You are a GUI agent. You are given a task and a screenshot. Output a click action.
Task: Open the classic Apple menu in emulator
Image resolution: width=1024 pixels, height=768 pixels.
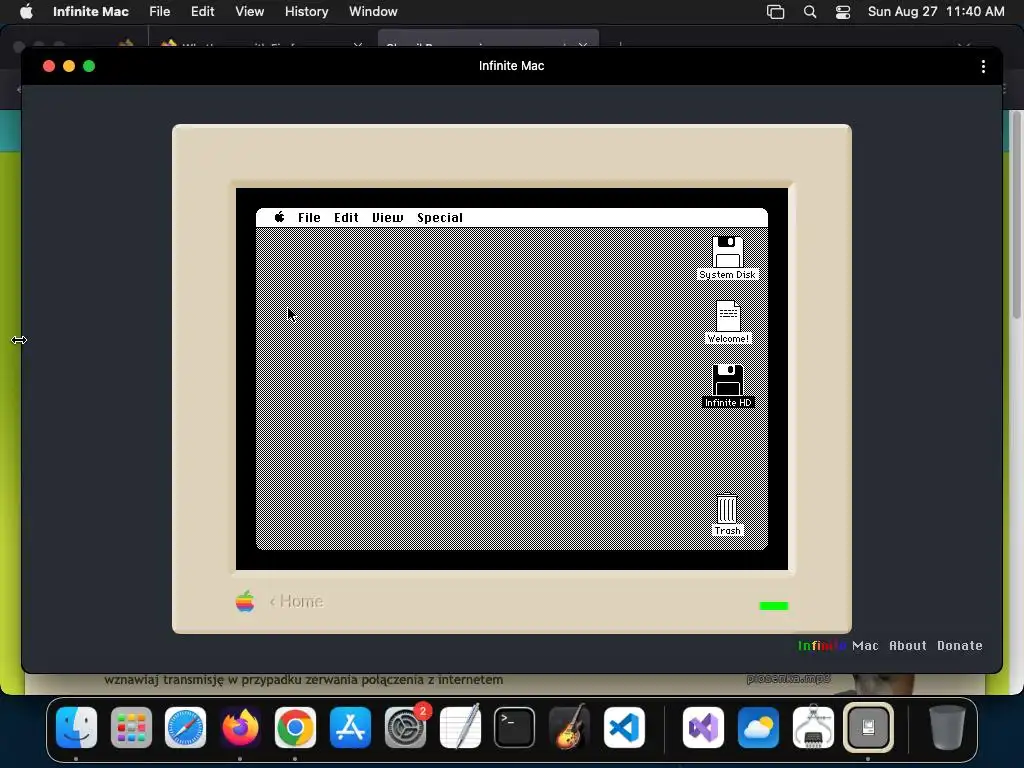tap(280, 217)
